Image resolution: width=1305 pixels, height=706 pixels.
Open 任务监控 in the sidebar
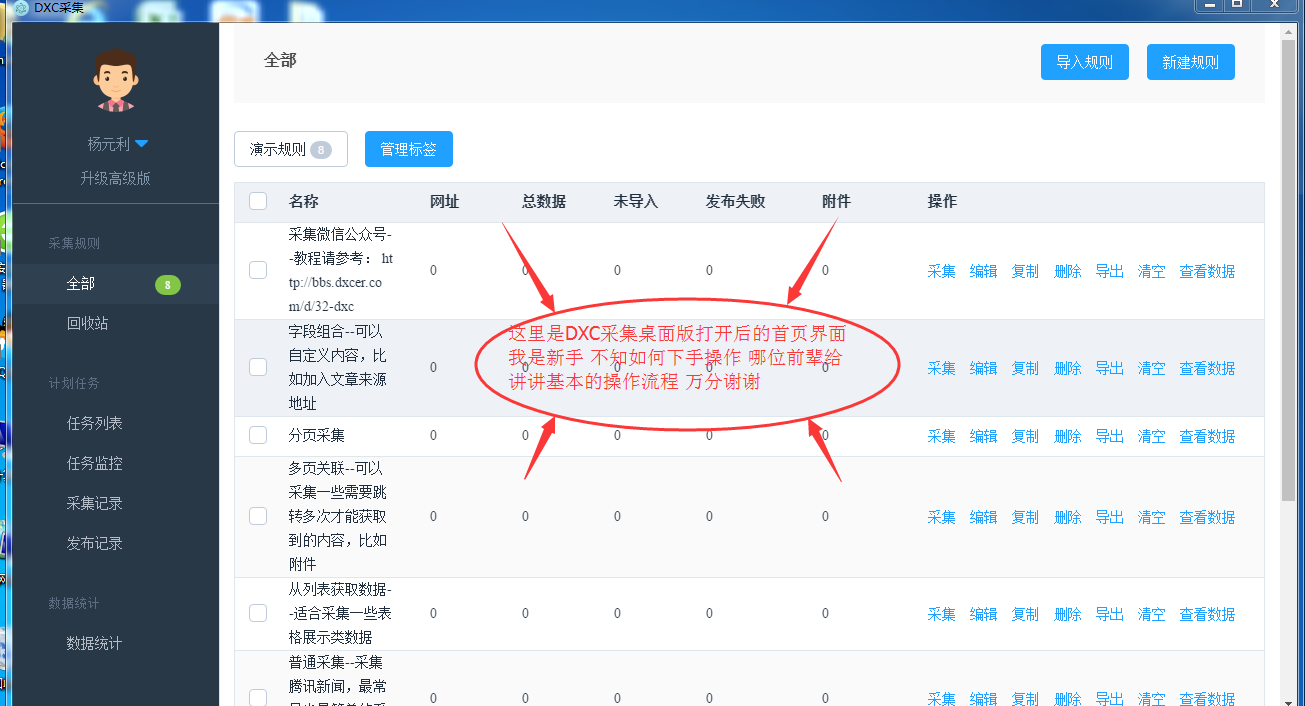tap(95, 463)
